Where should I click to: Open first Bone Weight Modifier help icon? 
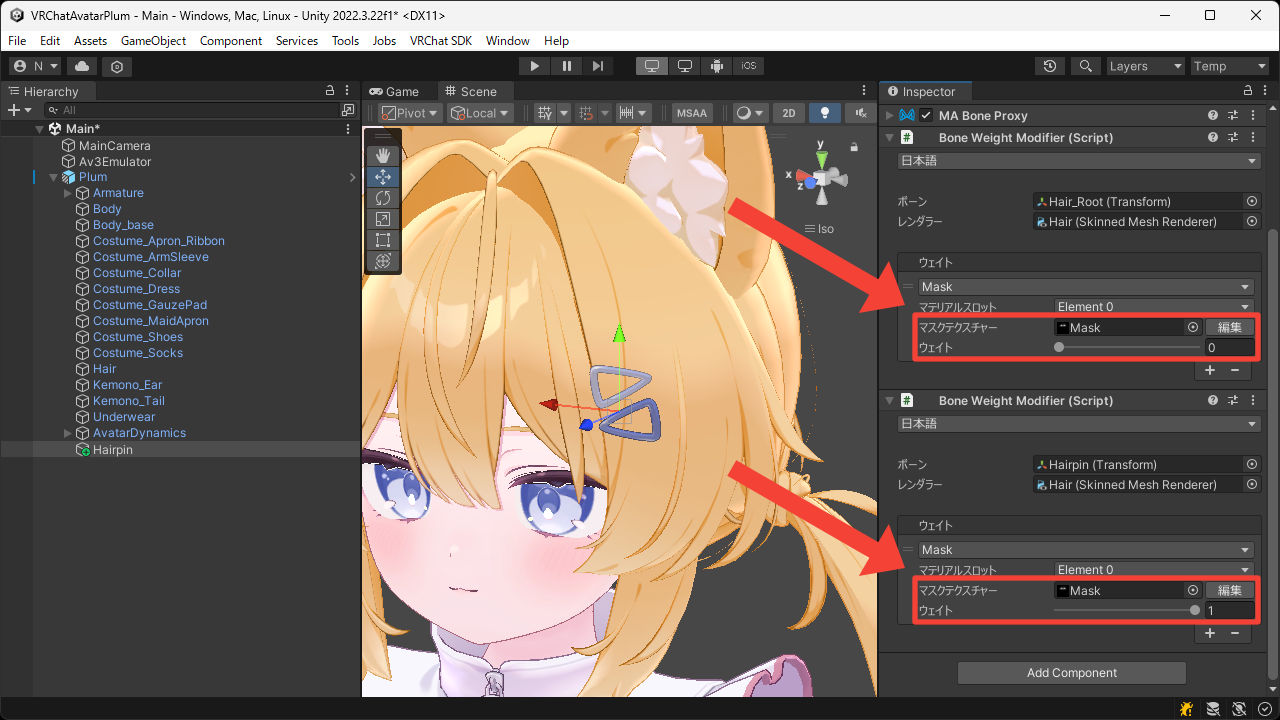[1213, 138]
